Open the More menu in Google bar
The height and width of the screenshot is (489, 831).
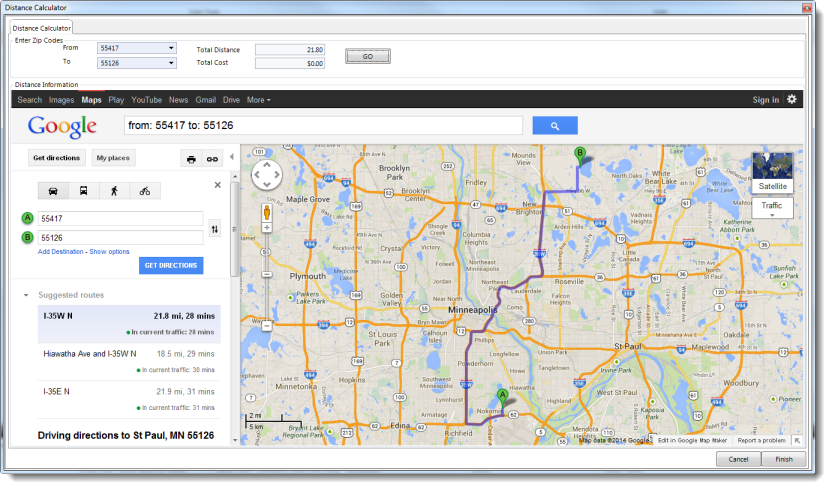coord(258,100)
